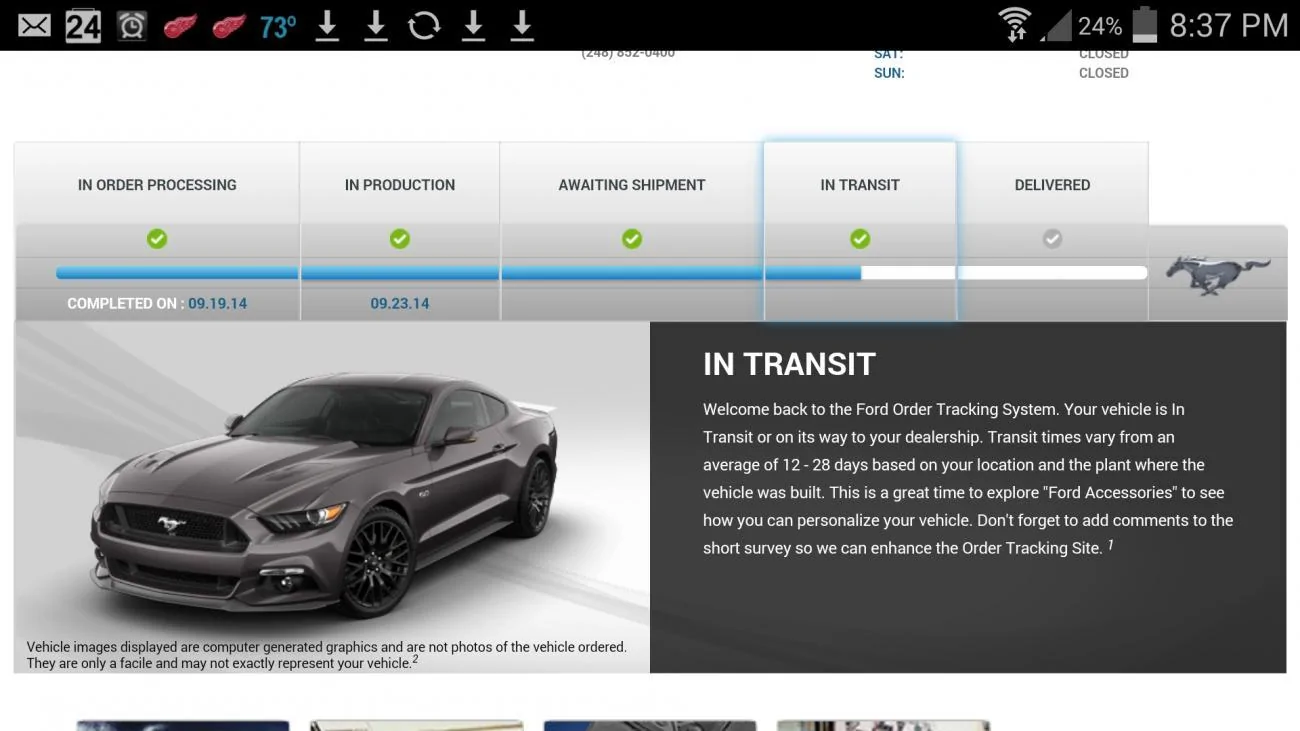Viewport: 1300px width, 731px height.
Task: Click white unfilled progress bar under Delivered
Action: 1052,273
